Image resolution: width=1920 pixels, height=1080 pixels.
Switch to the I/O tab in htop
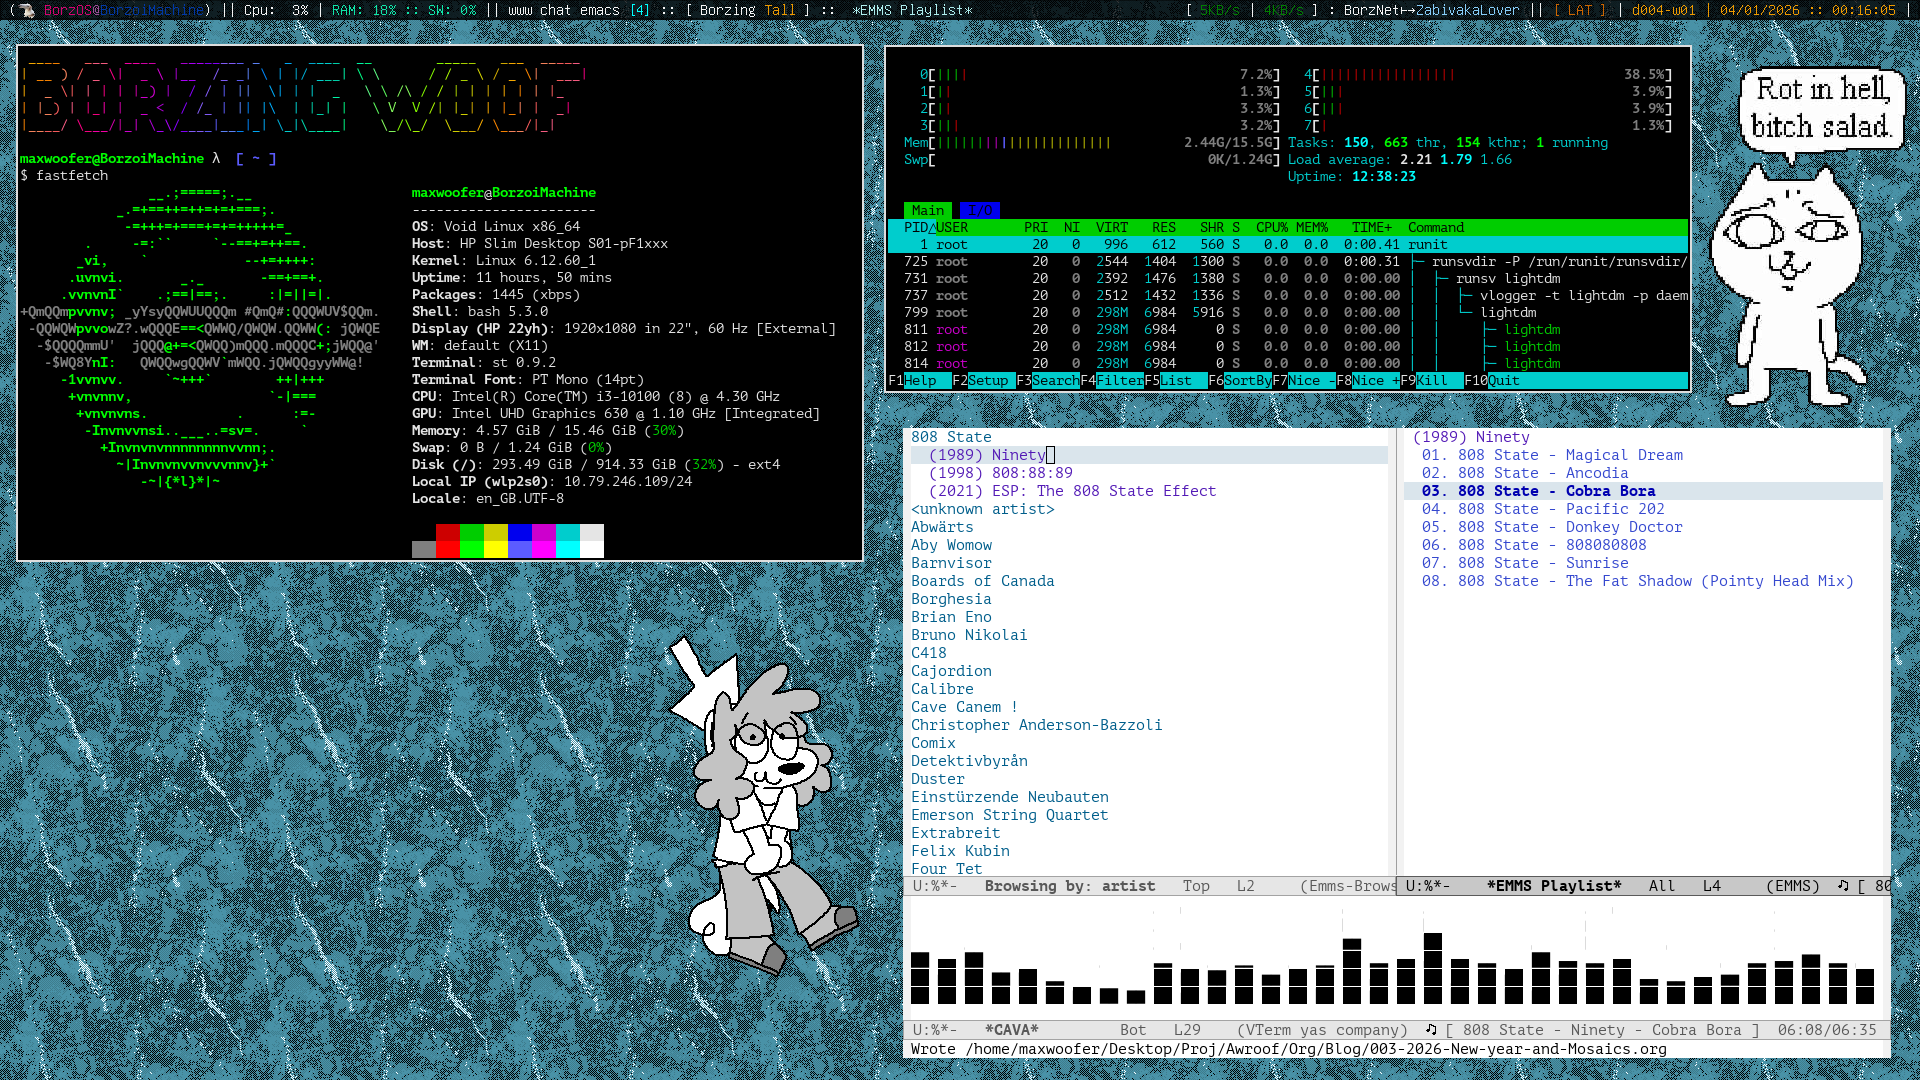point(980,210)
